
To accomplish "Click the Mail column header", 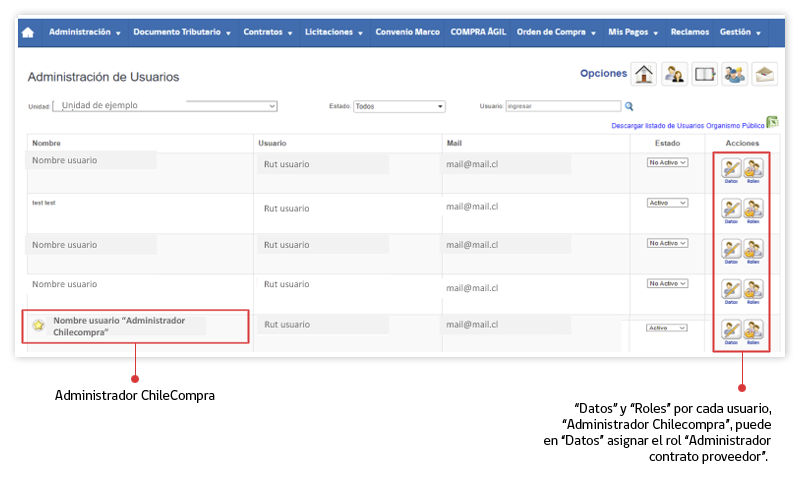I will 454,143.
